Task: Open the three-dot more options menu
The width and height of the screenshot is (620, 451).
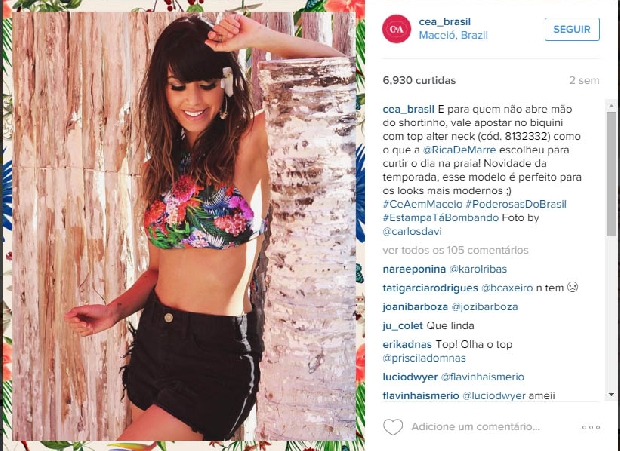Action: tap(591, 427)
